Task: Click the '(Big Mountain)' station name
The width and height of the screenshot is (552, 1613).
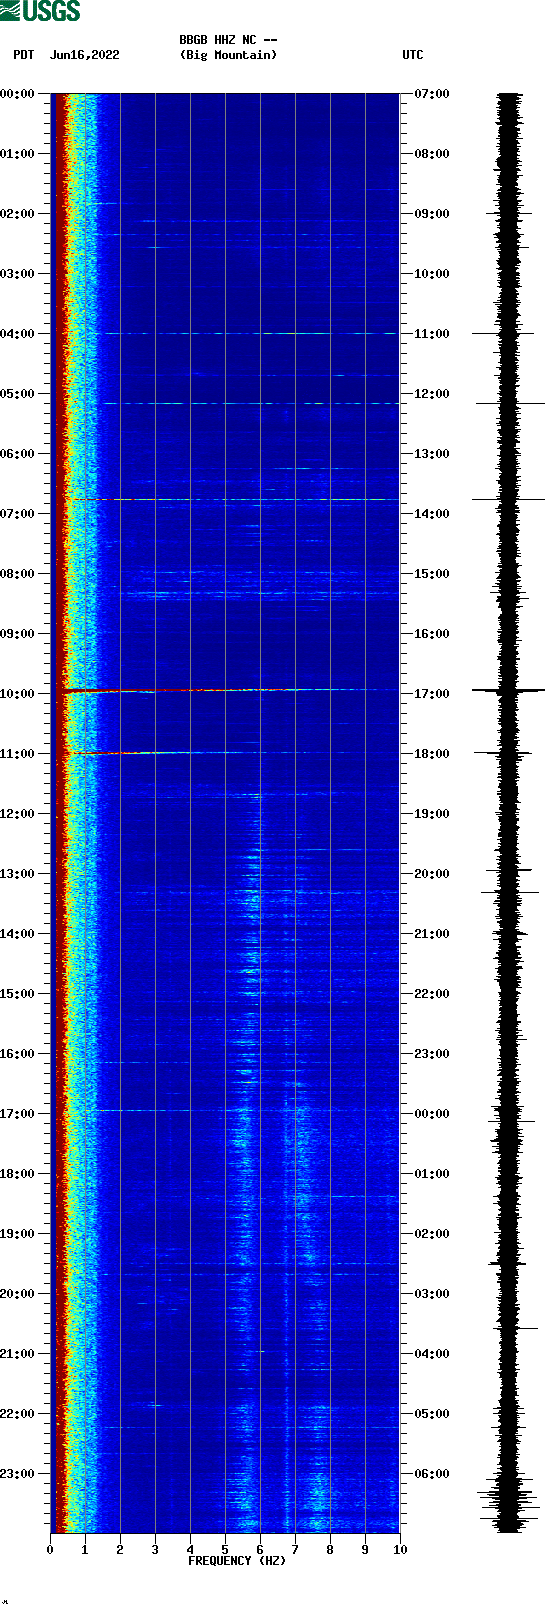Action: click(x=228, y=55)
